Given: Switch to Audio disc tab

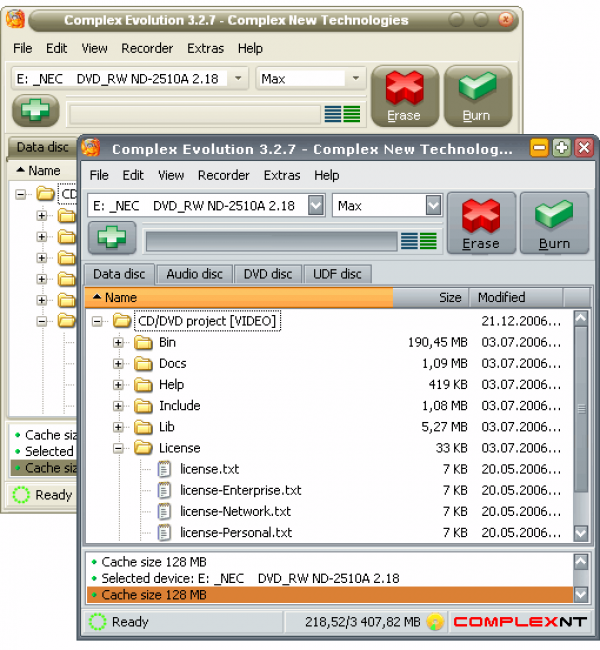Looking at the screenshot, I should 194,274.
